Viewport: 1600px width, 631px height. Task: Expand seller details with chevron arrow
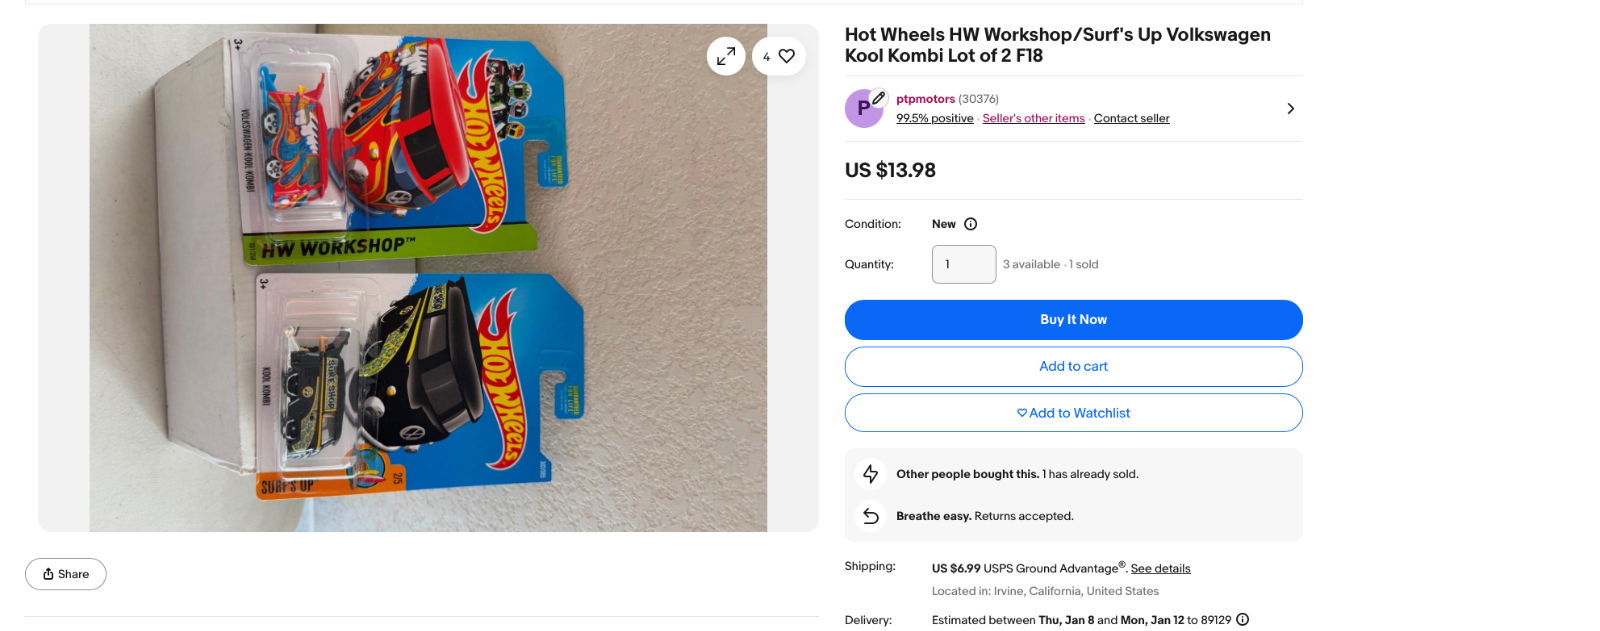(1290, 109)
